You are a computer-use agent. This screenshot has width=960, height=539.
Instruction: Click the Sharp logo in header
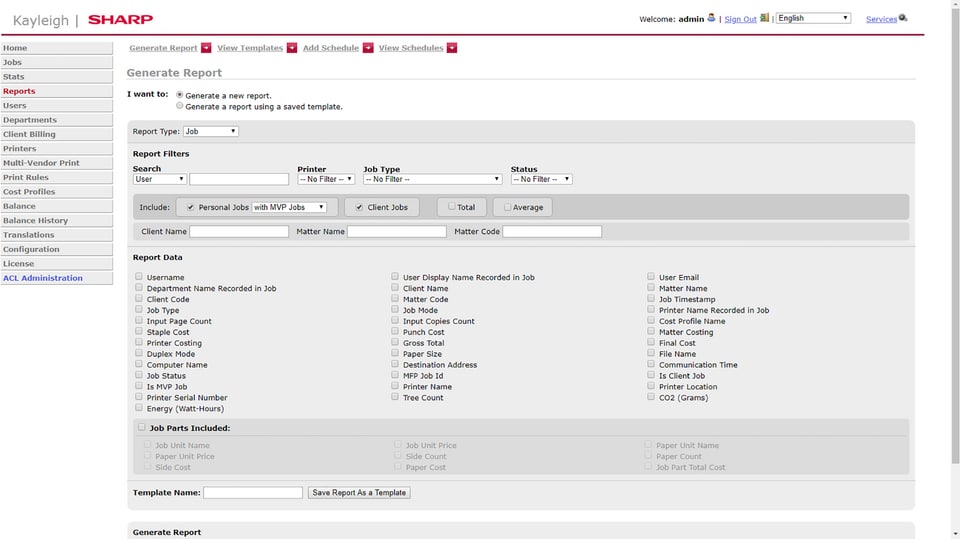pyautogui.click(x=120, y=20)
